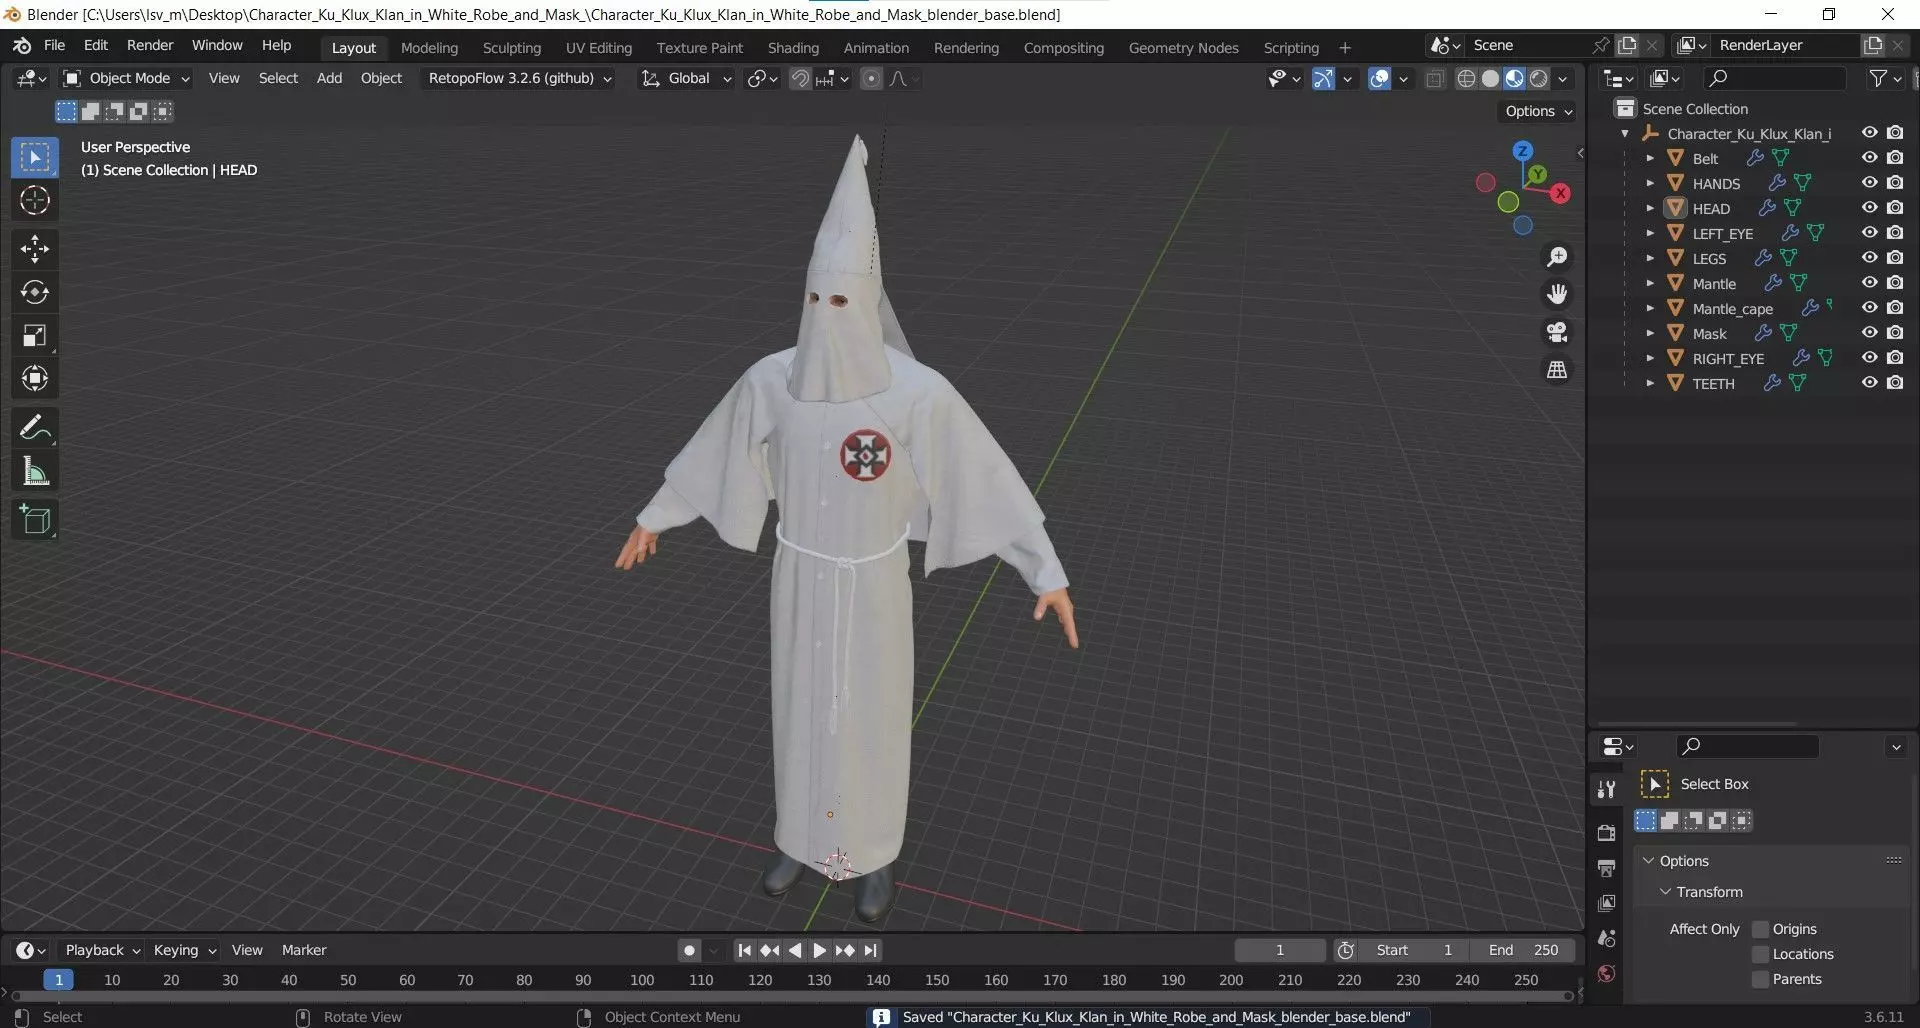Click the Blender logo menu icon
1920x1028 pixels.
click(x=22, y=46)
